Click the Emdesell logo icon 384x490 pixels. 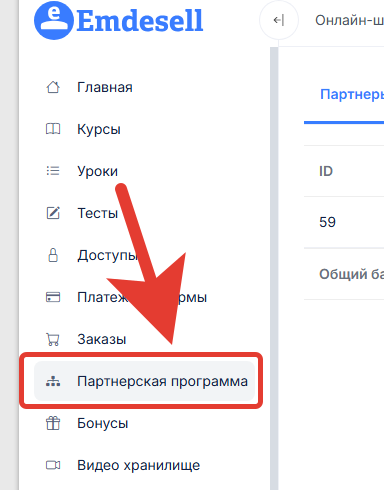point(54,20)
